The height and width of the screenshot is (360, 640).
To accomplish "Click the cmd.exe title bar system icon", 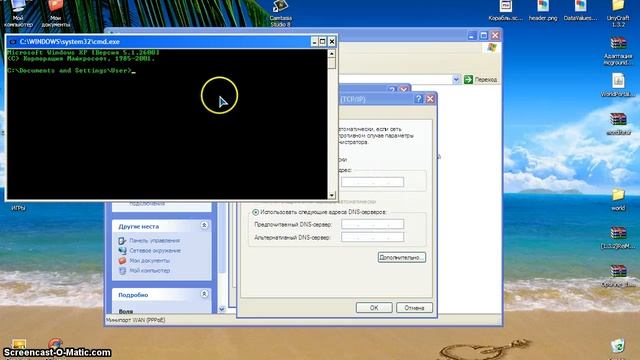I will click(x=13, y=42).
